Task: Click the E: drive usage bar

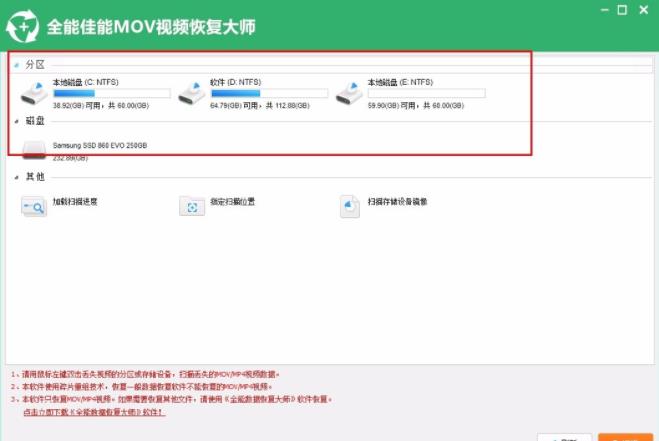Action: [x=426, y=93]
